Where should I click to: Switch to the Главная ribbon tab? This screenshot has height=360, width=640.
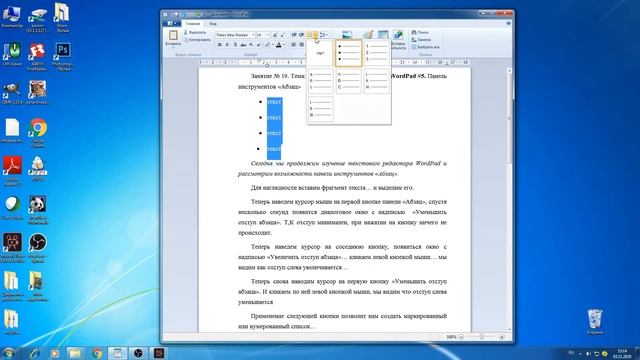pos(193,24)
